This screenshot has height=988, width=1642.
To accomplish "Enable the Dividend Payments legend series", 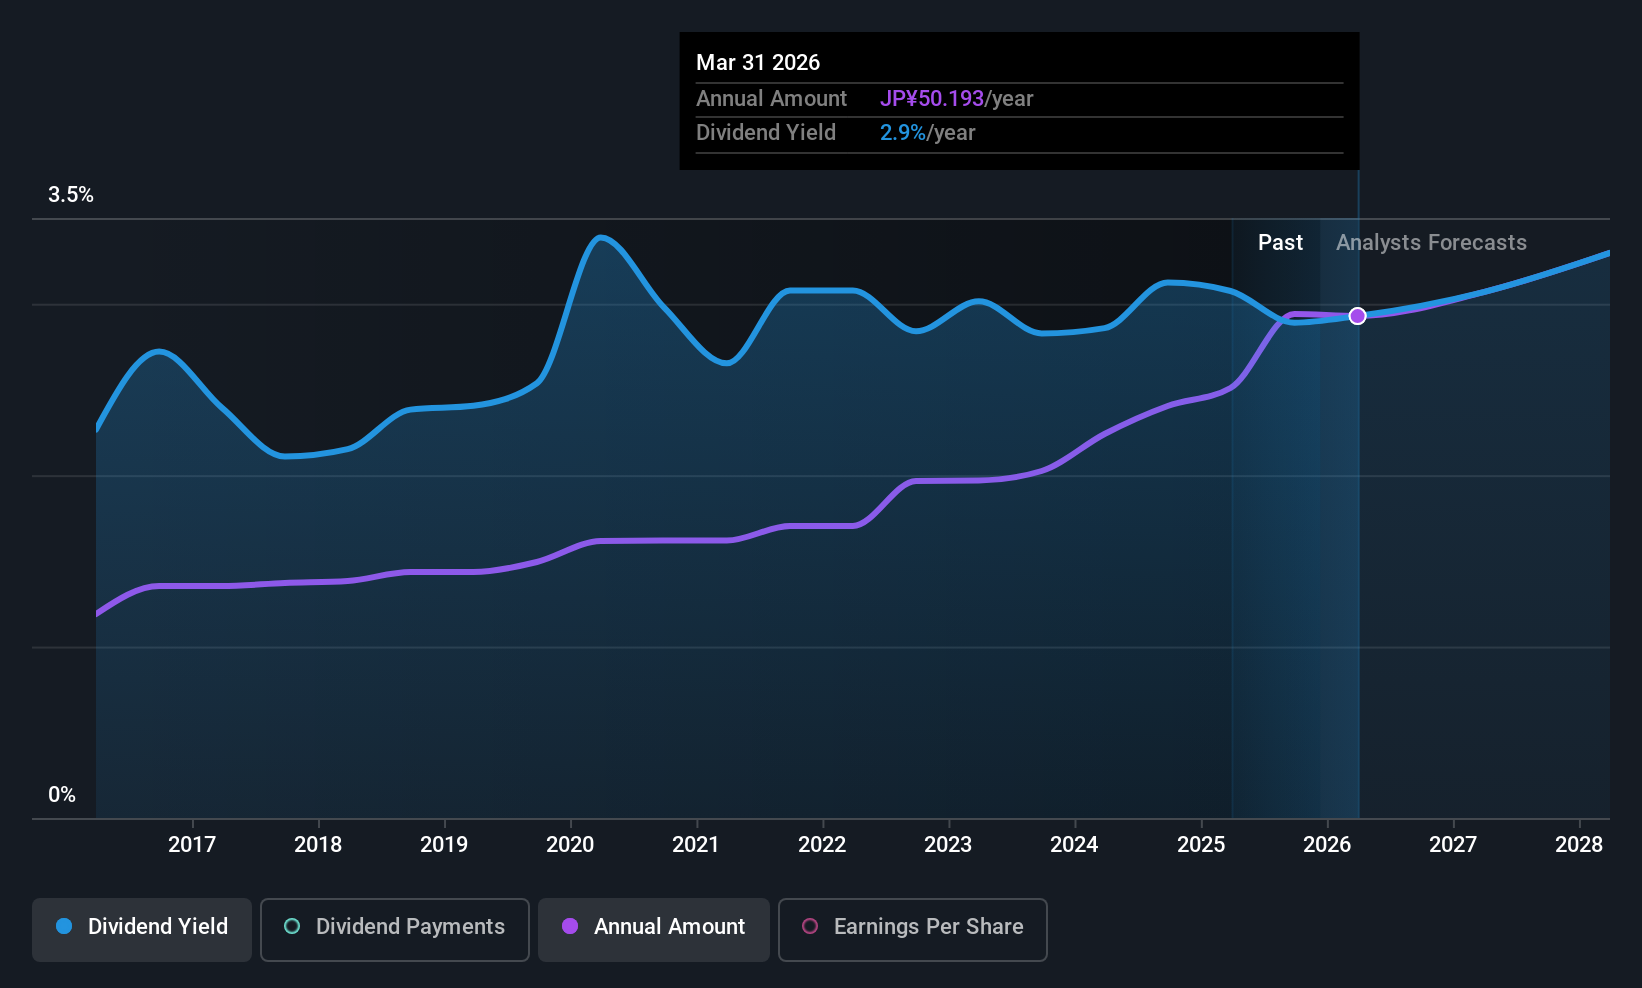I will (x=394, y=927).
